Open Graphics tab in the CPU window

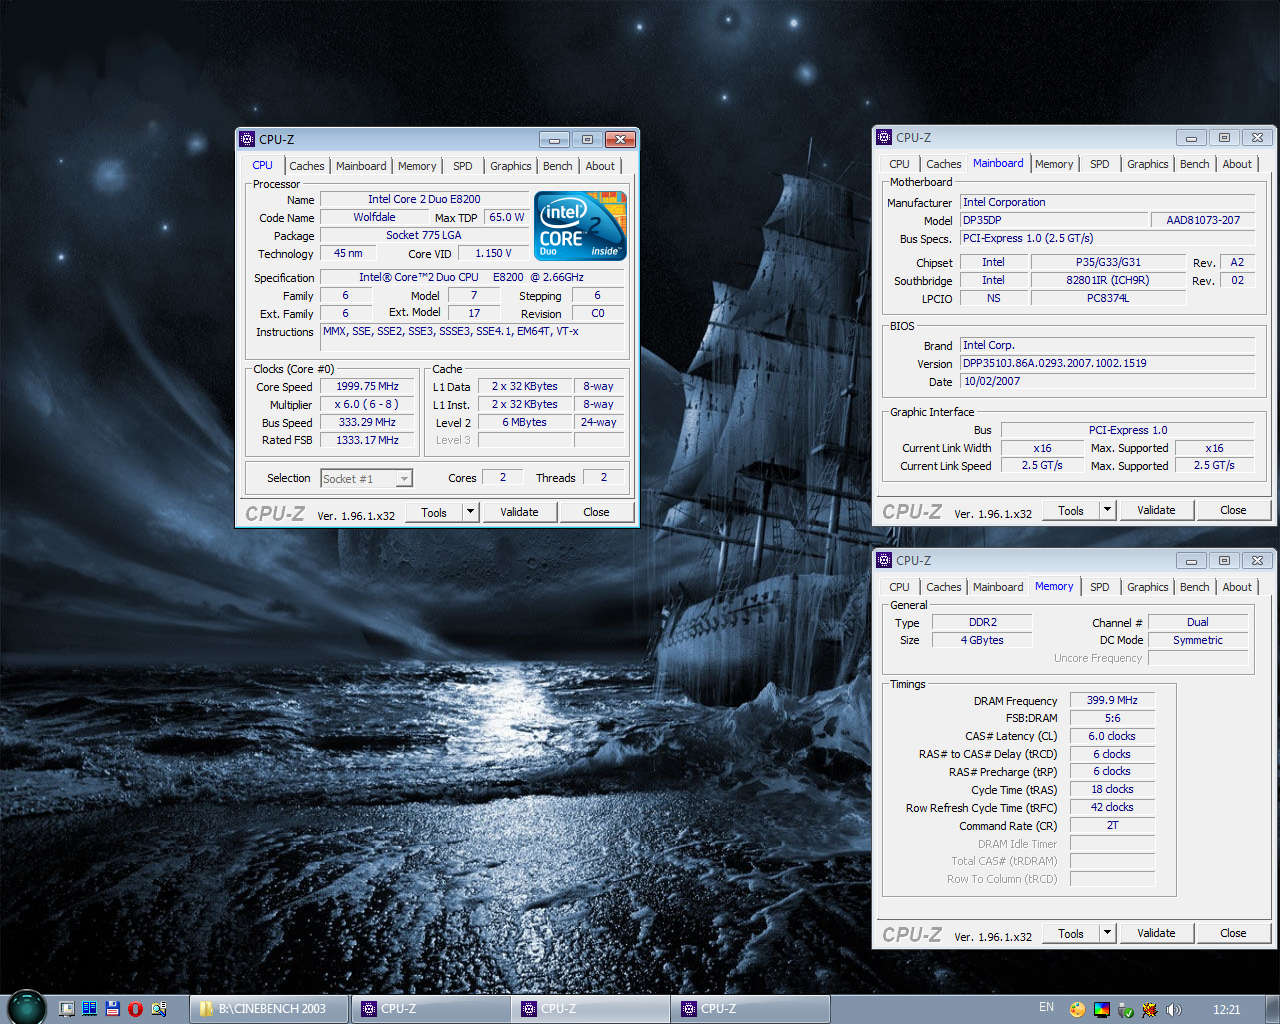pos(511,166)
